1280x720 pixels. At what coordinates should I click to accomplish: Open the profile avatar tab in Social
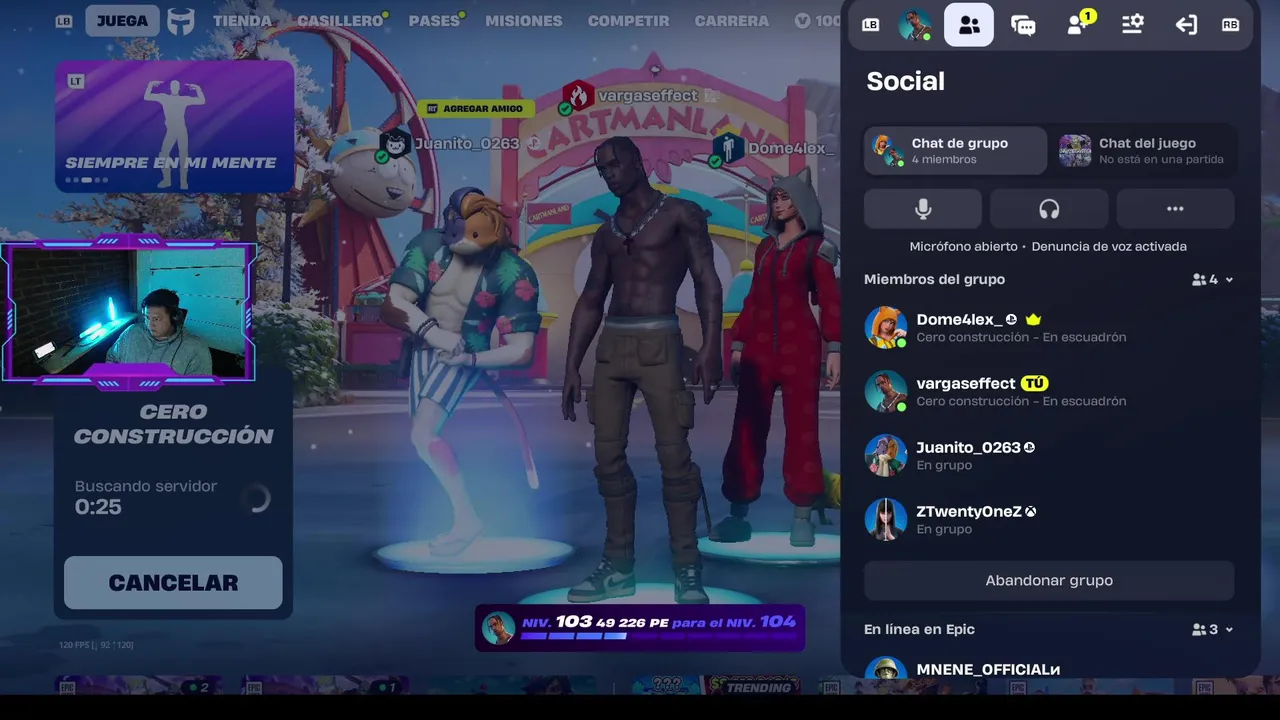coord(915,25)
